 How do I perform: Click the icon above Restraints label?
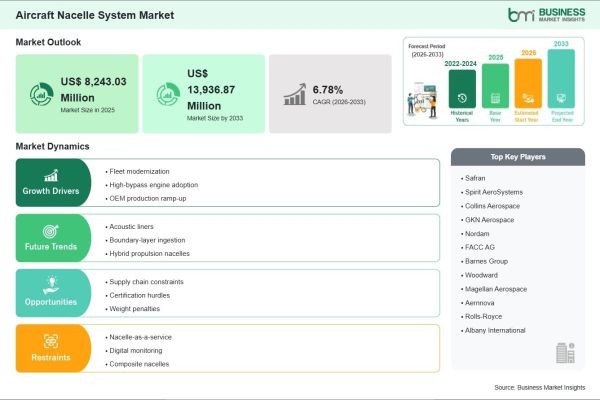[51, 341]
